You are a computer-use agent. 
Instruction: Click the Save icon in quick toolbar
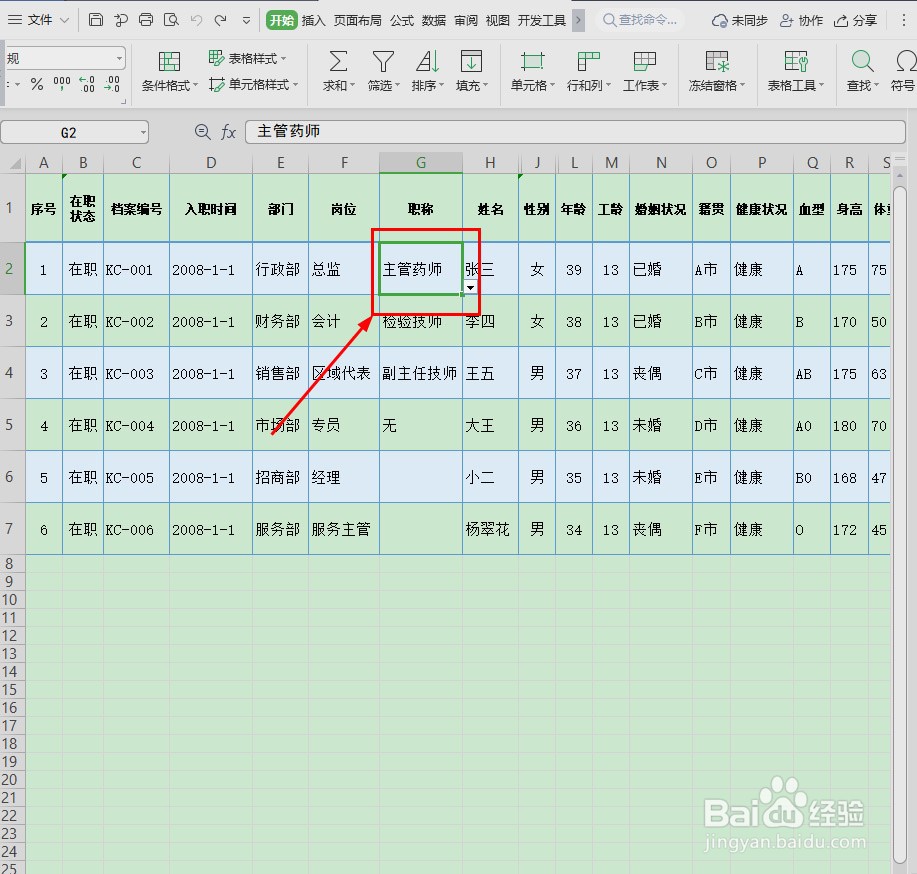(95, 20)
